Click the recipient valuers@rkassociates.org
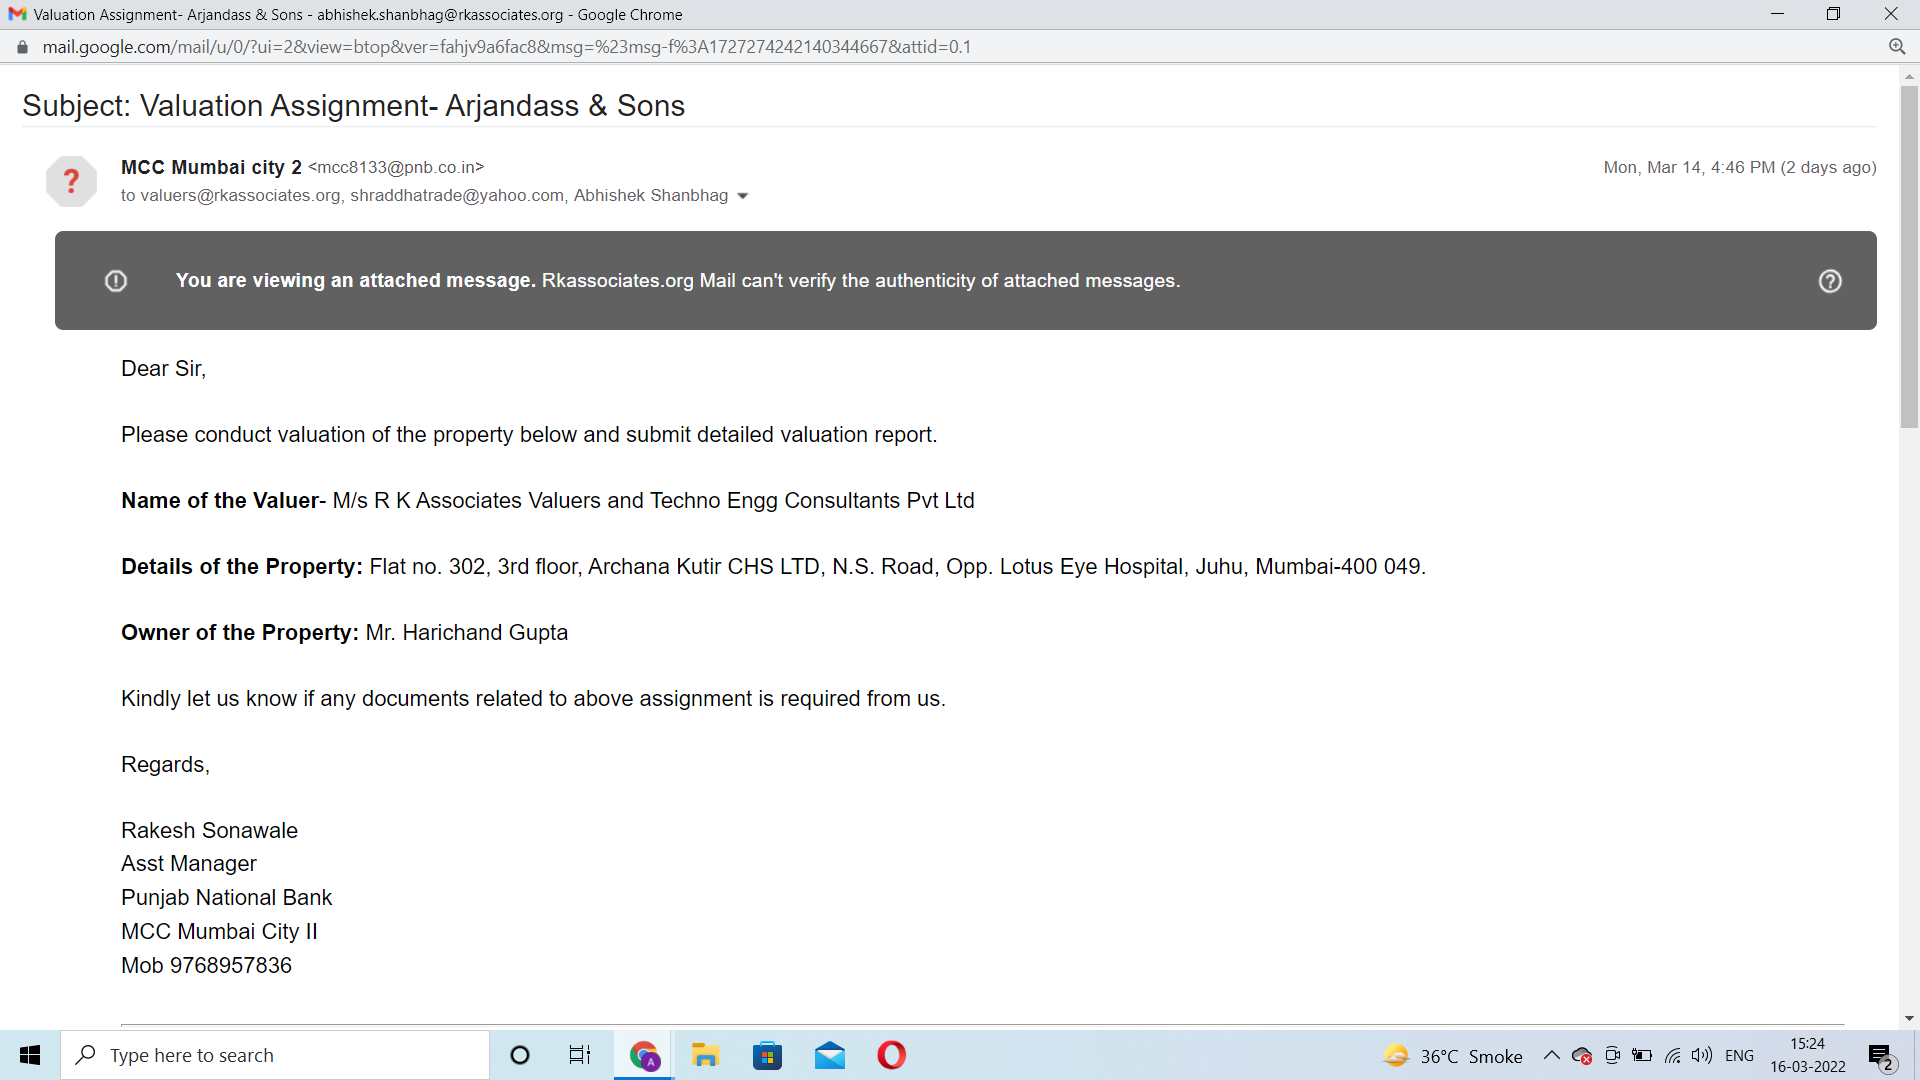This screenshot has width=1920, height=1080. coord(240,196)
